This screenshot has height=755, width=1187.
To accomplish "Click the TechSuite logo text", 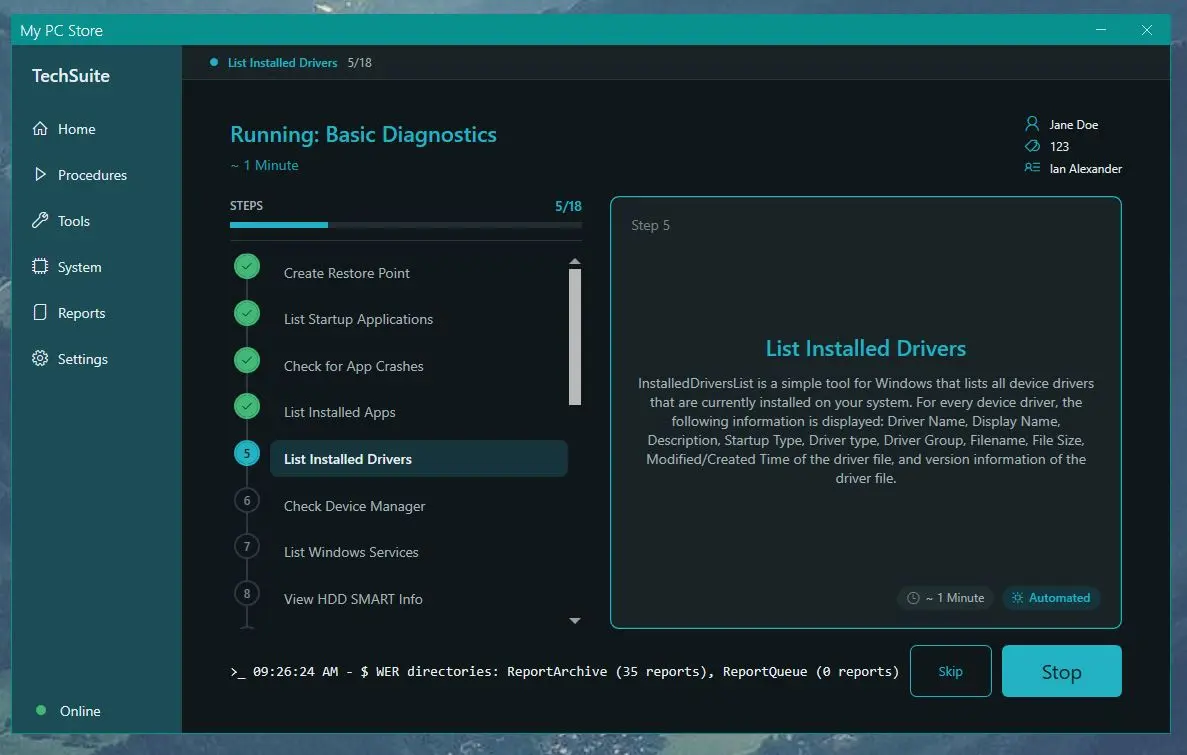I will [70, 76].
